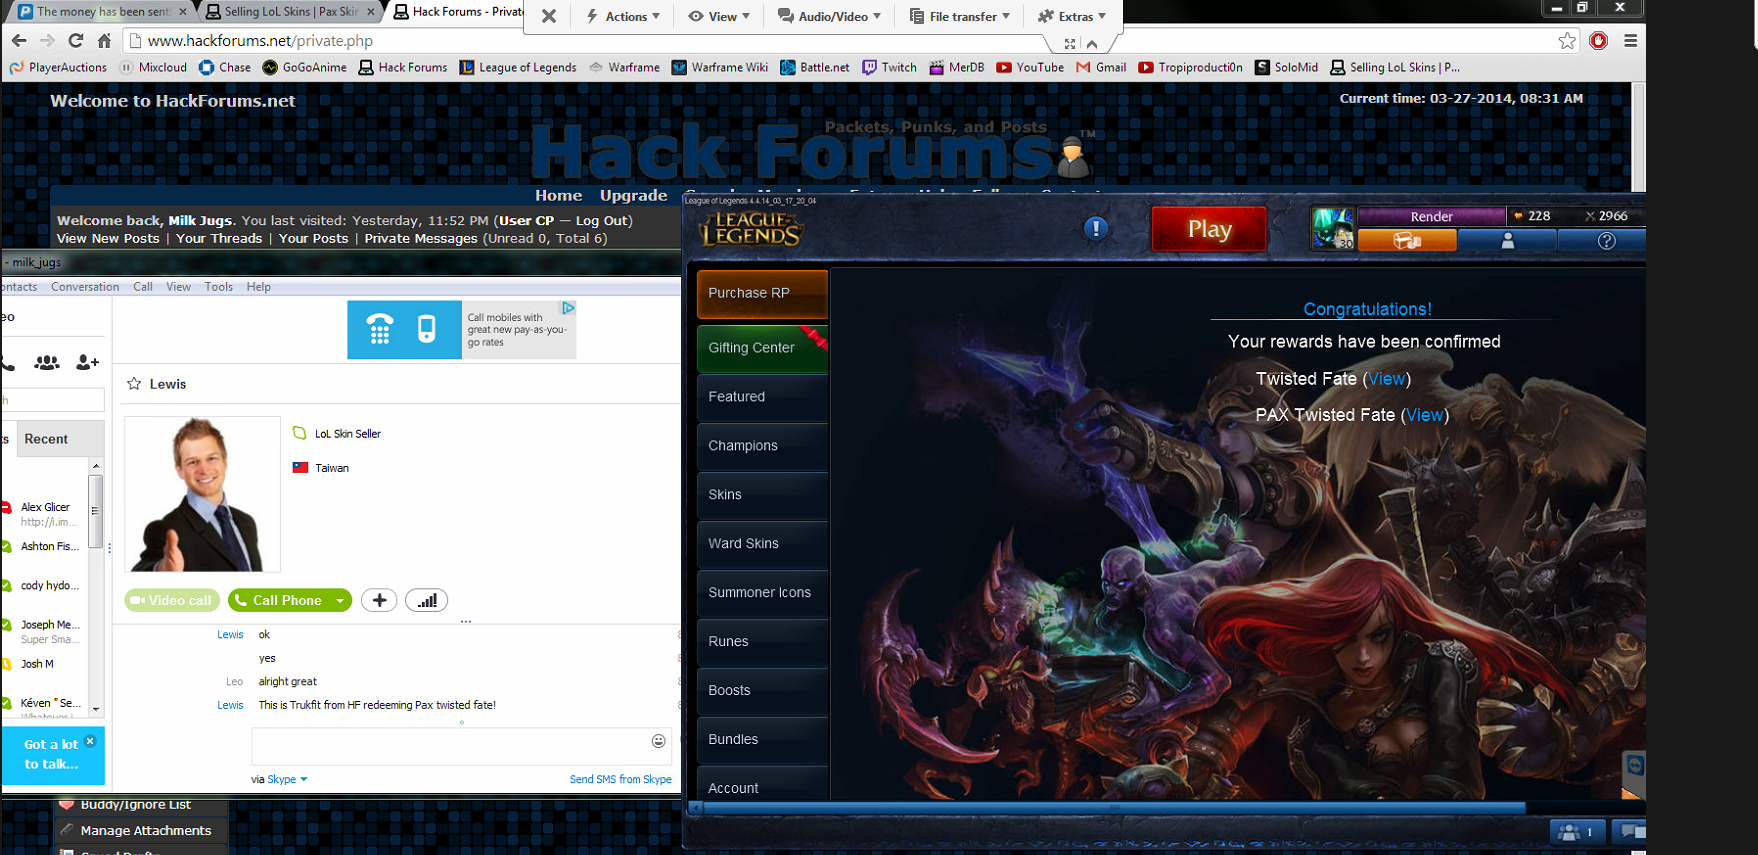Open the YouTube bookmark

(1030, 67)
